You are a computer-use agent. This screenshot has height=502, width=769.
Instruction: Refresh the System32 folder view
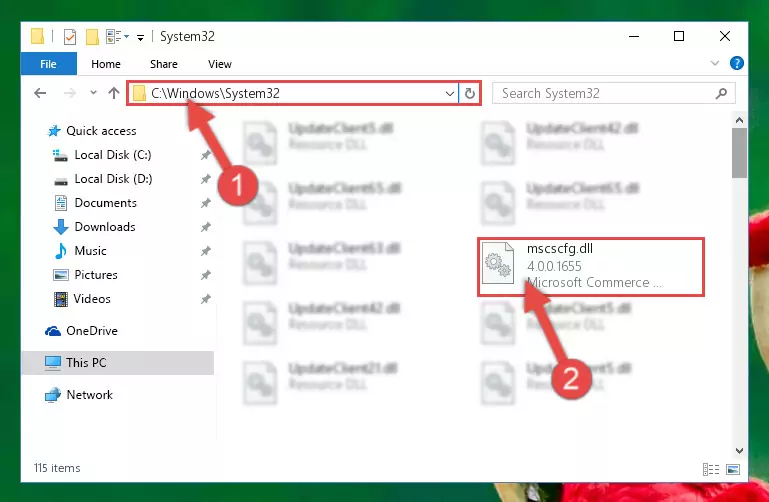point(470,93)
